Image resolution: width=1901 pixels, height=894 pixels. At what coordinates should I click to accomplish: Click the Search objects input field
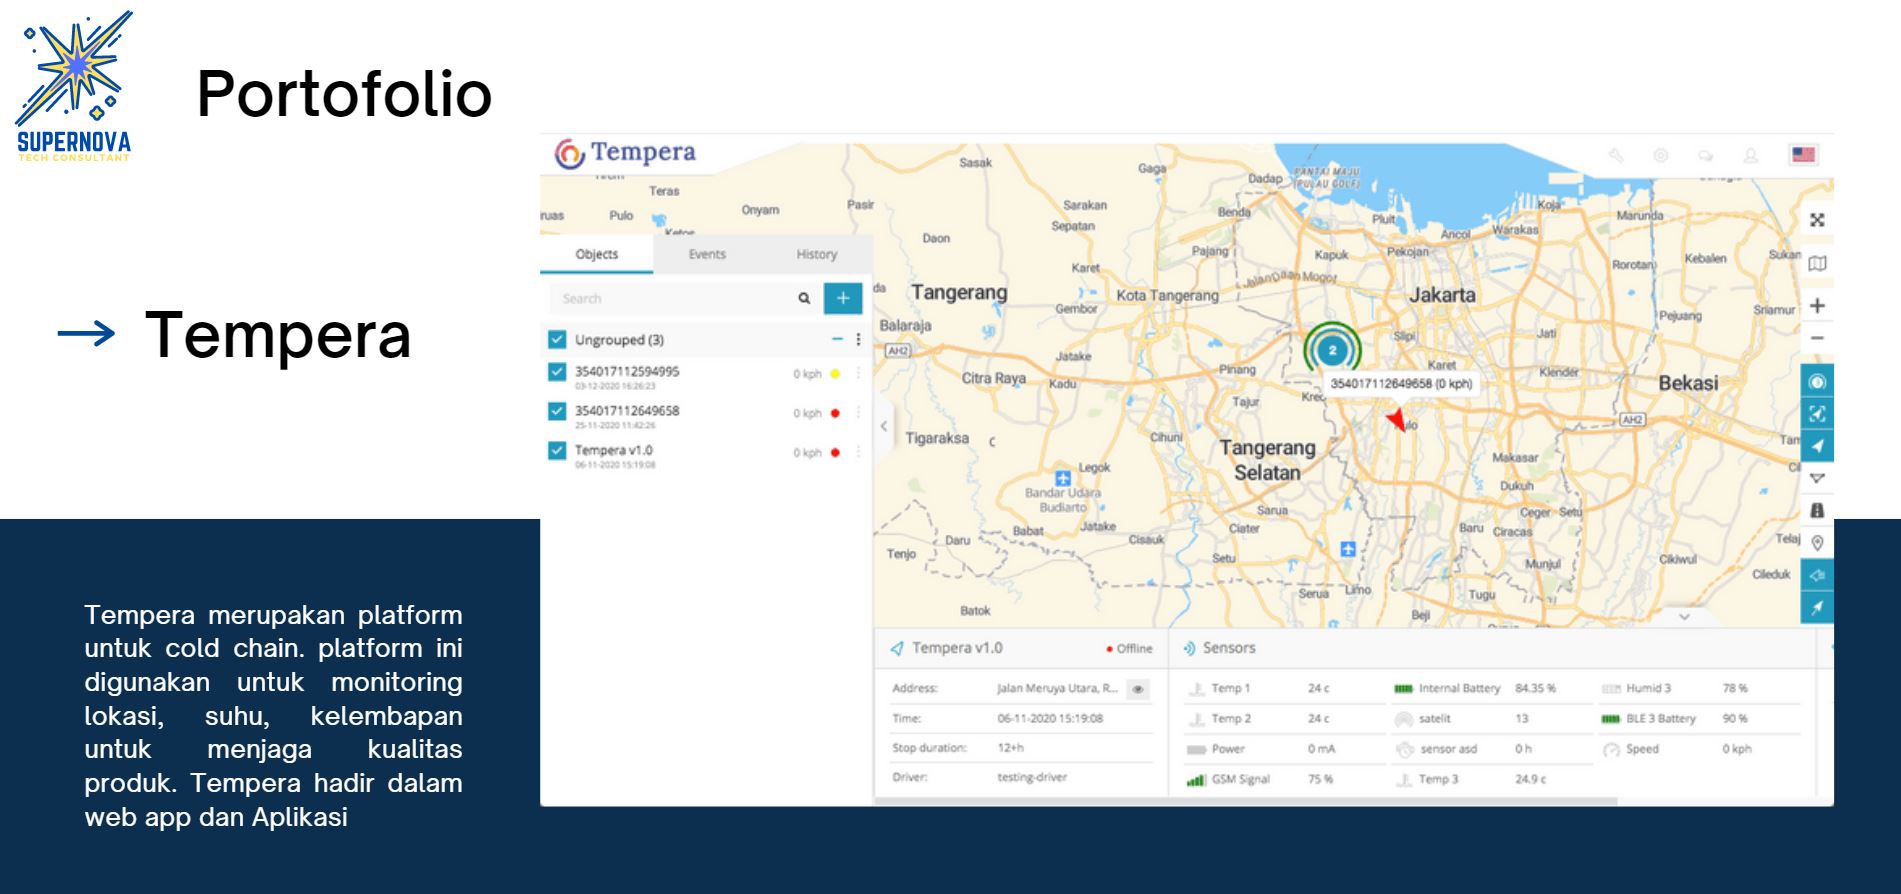click(672, 298)
